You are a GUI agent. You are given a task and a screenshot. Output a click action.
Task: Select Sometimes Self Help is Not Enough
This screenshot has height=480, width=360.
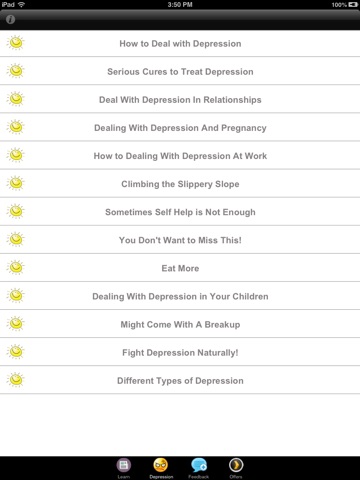[x=180, y=211]
